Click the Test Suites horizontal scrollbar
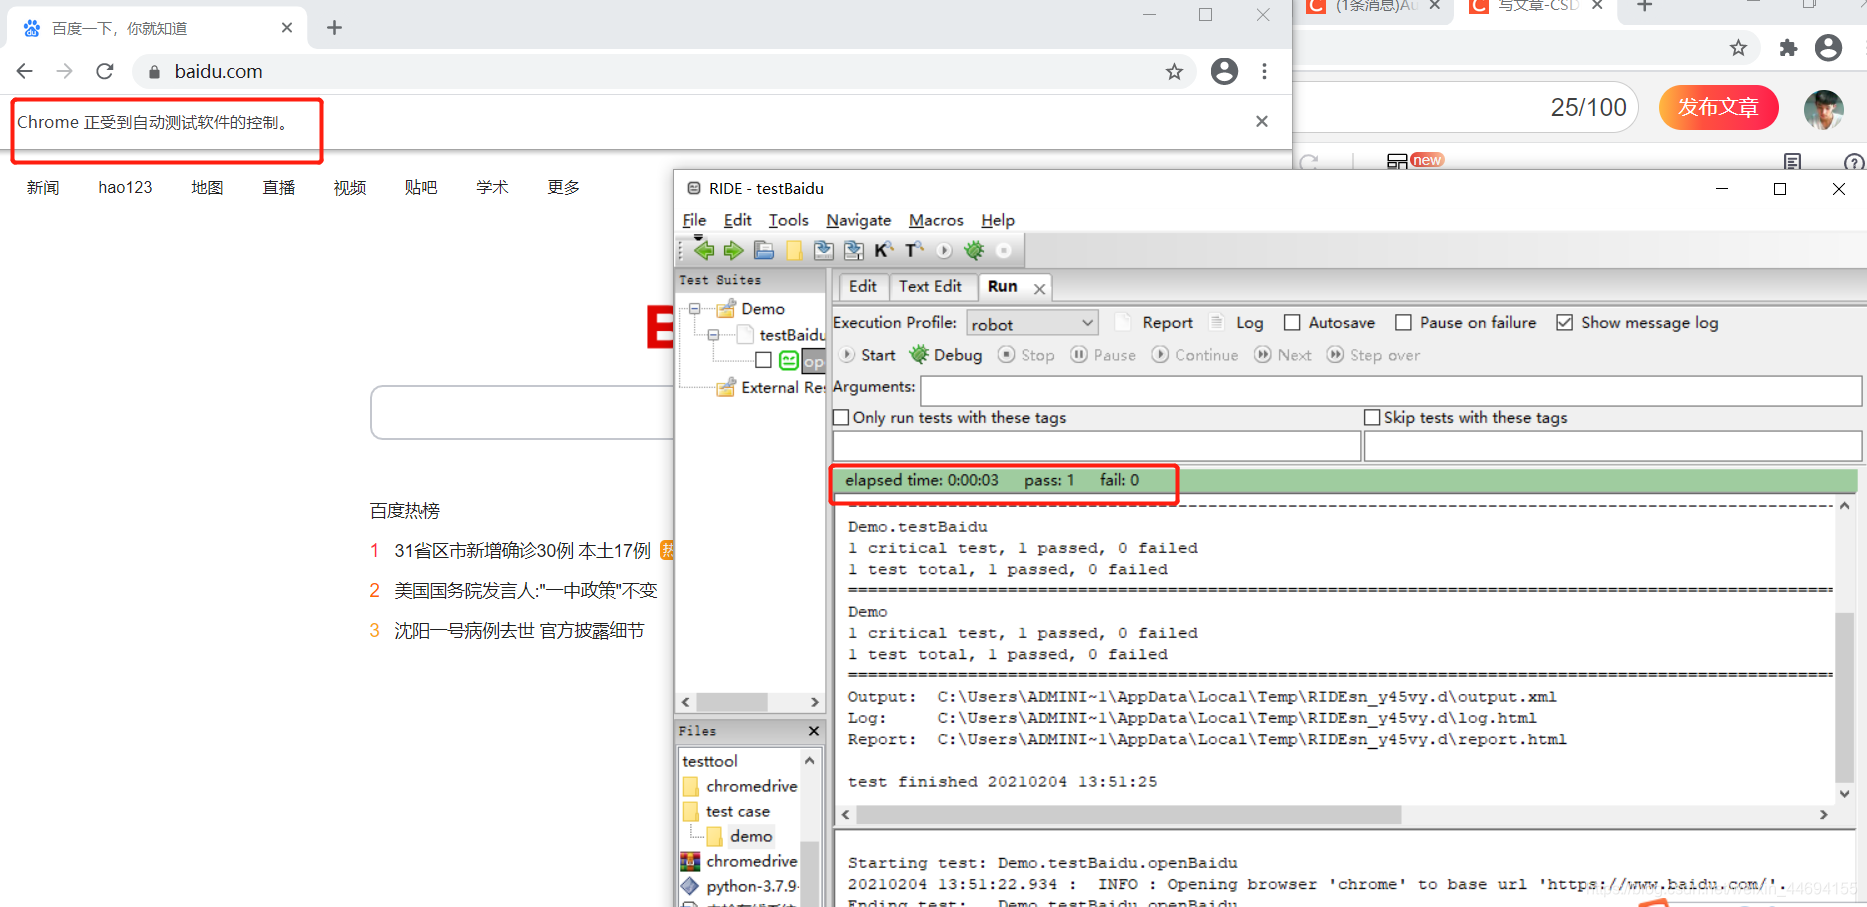 (x=731, y=702)
